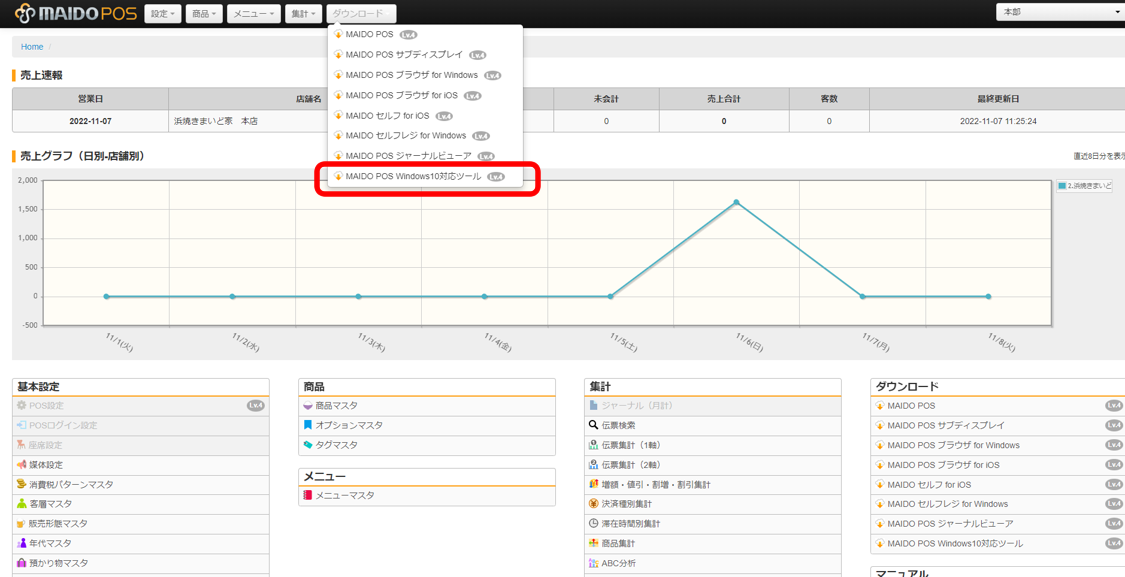This screenshot has width=1125, height=577.
Task: Click the 2022-11-07 business date cell
Action: pyautogui.click(x=90, y=121)
